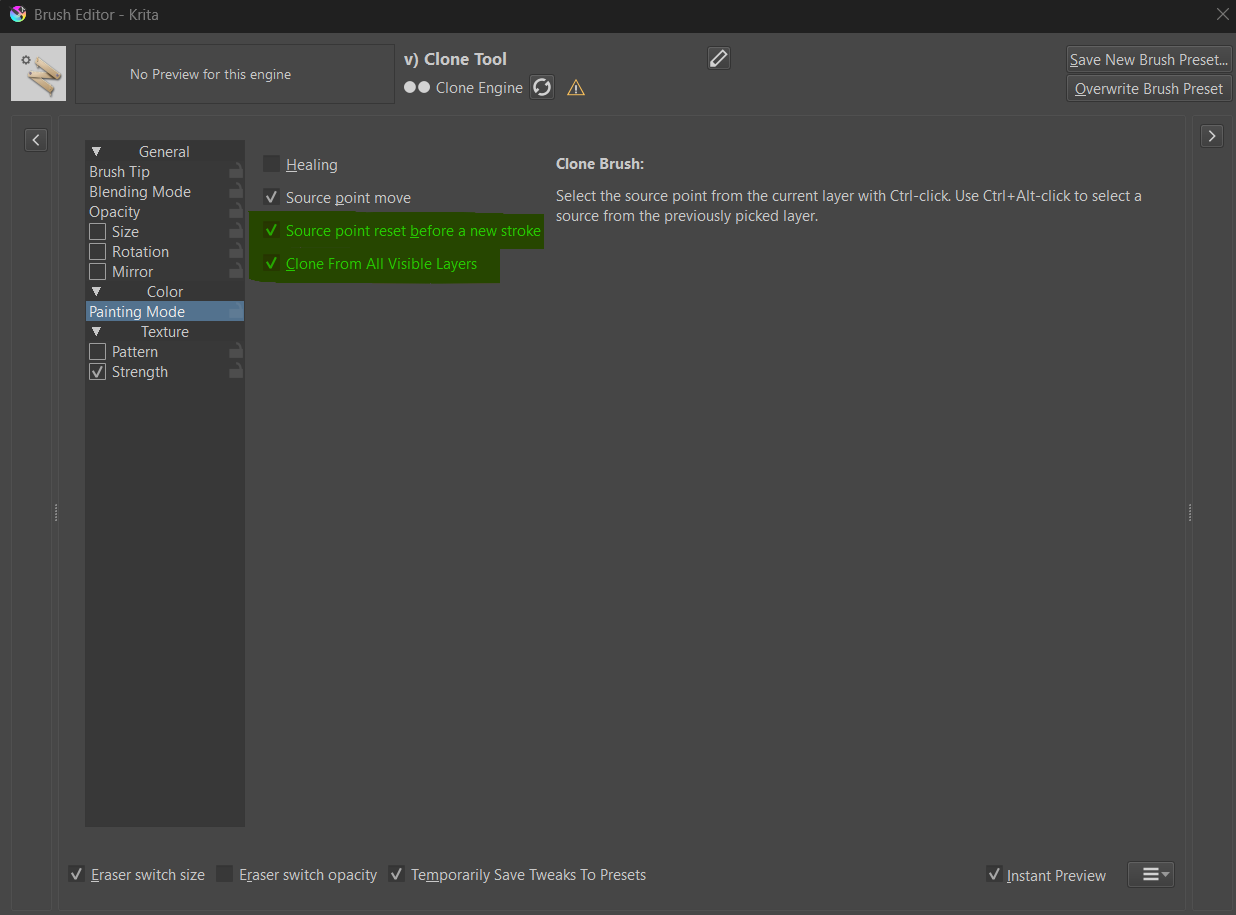
Task: Collapse the Texture section triangle
Action: [97, 332]
